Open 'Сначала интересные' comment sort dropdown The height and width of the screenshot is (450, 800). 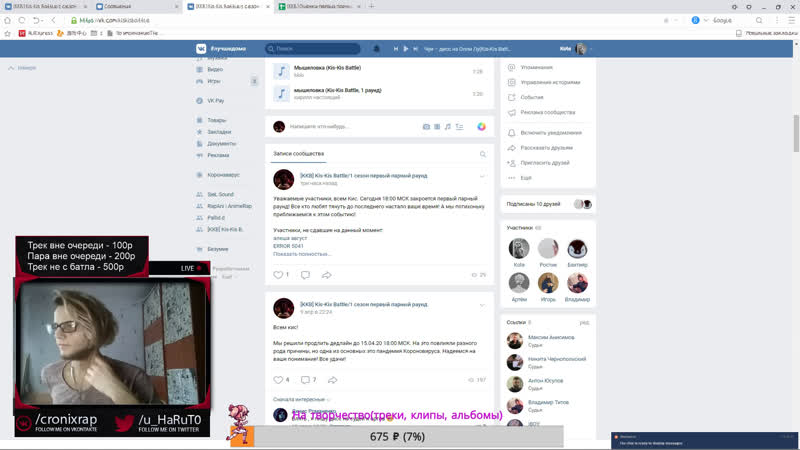[x=301, y=399]
